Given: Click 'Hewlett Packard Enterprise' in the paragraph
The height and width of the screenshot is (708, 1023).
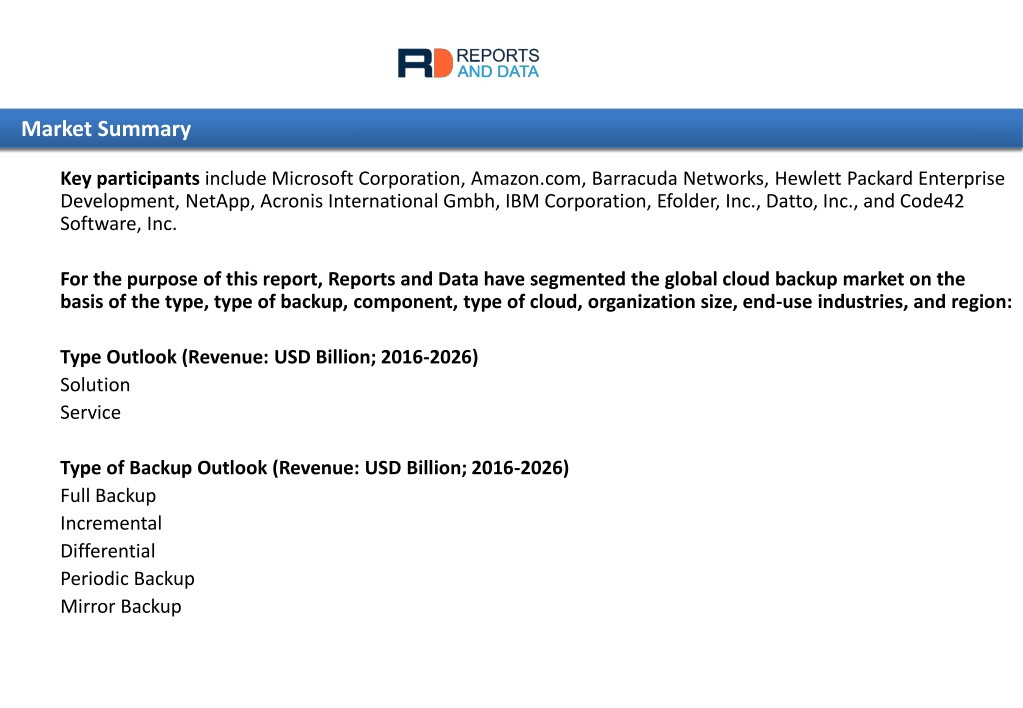Looking at the screenshot, I should [889, 179].
